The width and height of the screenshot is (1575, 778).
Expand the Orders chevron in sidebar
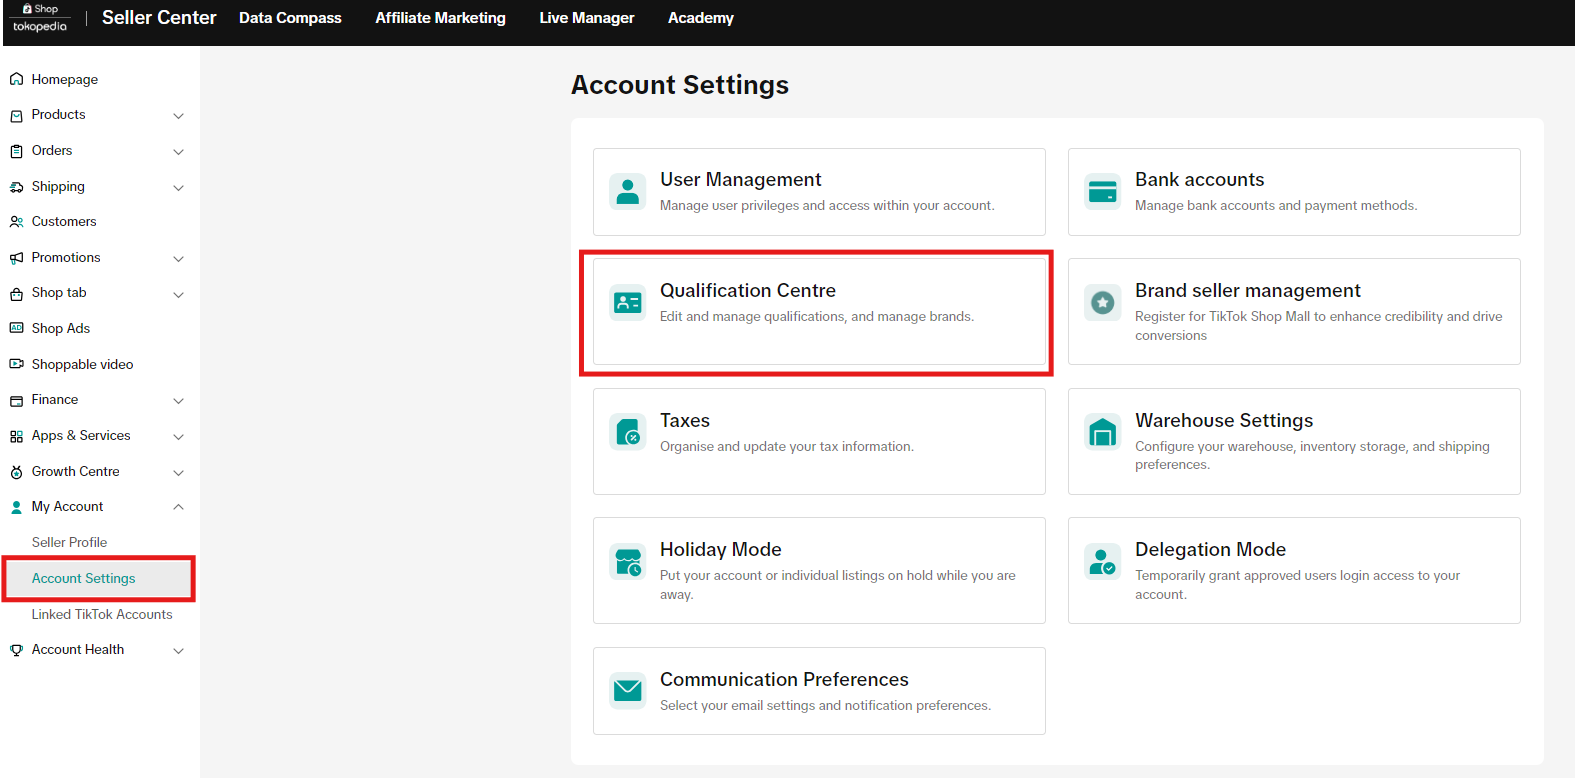[178, 152]
